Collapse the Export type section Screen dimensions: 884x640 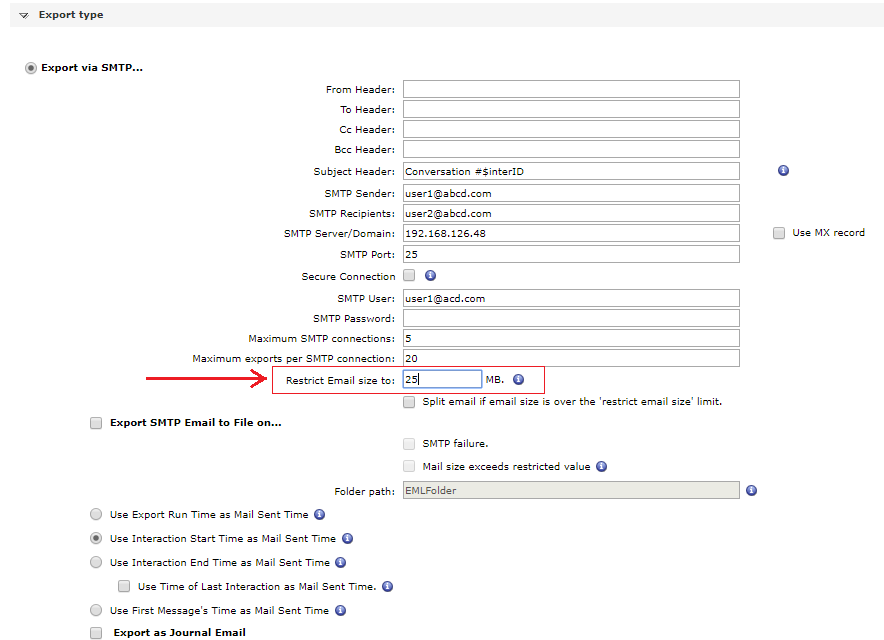pyautogui.click(x=24, y=16)
